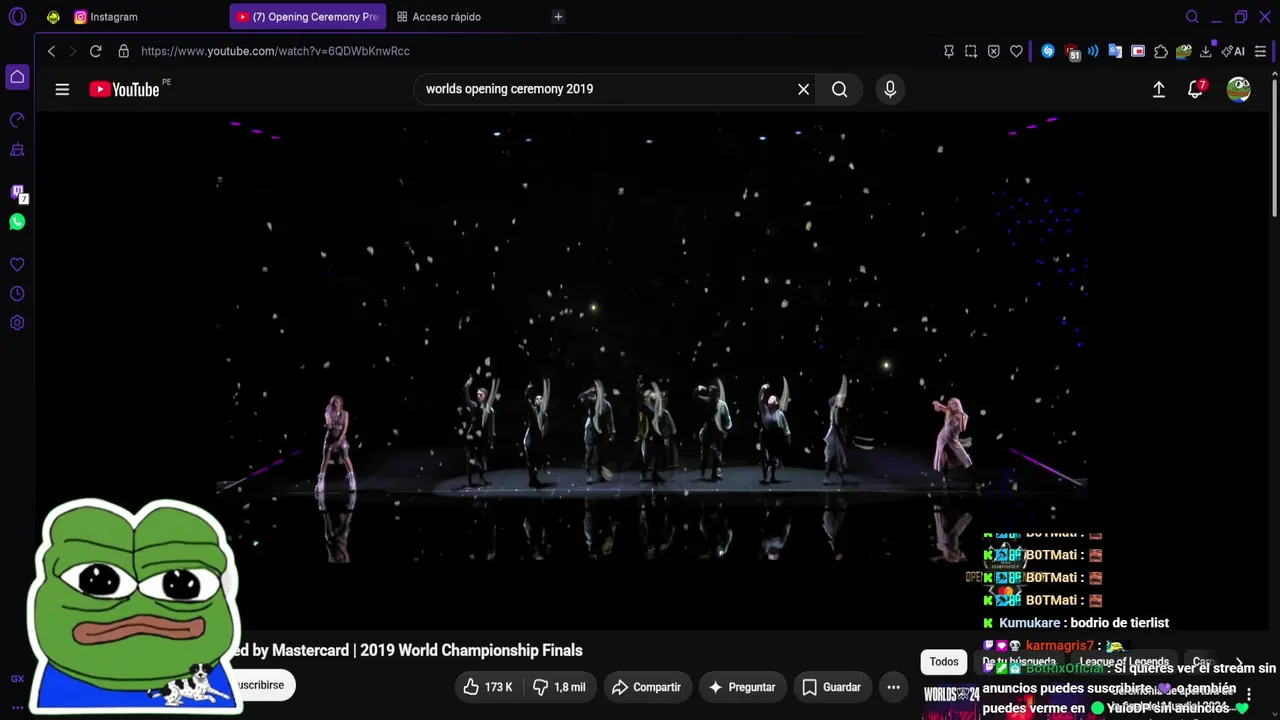This screenshot has height=720, width=1280.
Task: Open the YouTube account avatar menu
Action: pos(1239,89)
